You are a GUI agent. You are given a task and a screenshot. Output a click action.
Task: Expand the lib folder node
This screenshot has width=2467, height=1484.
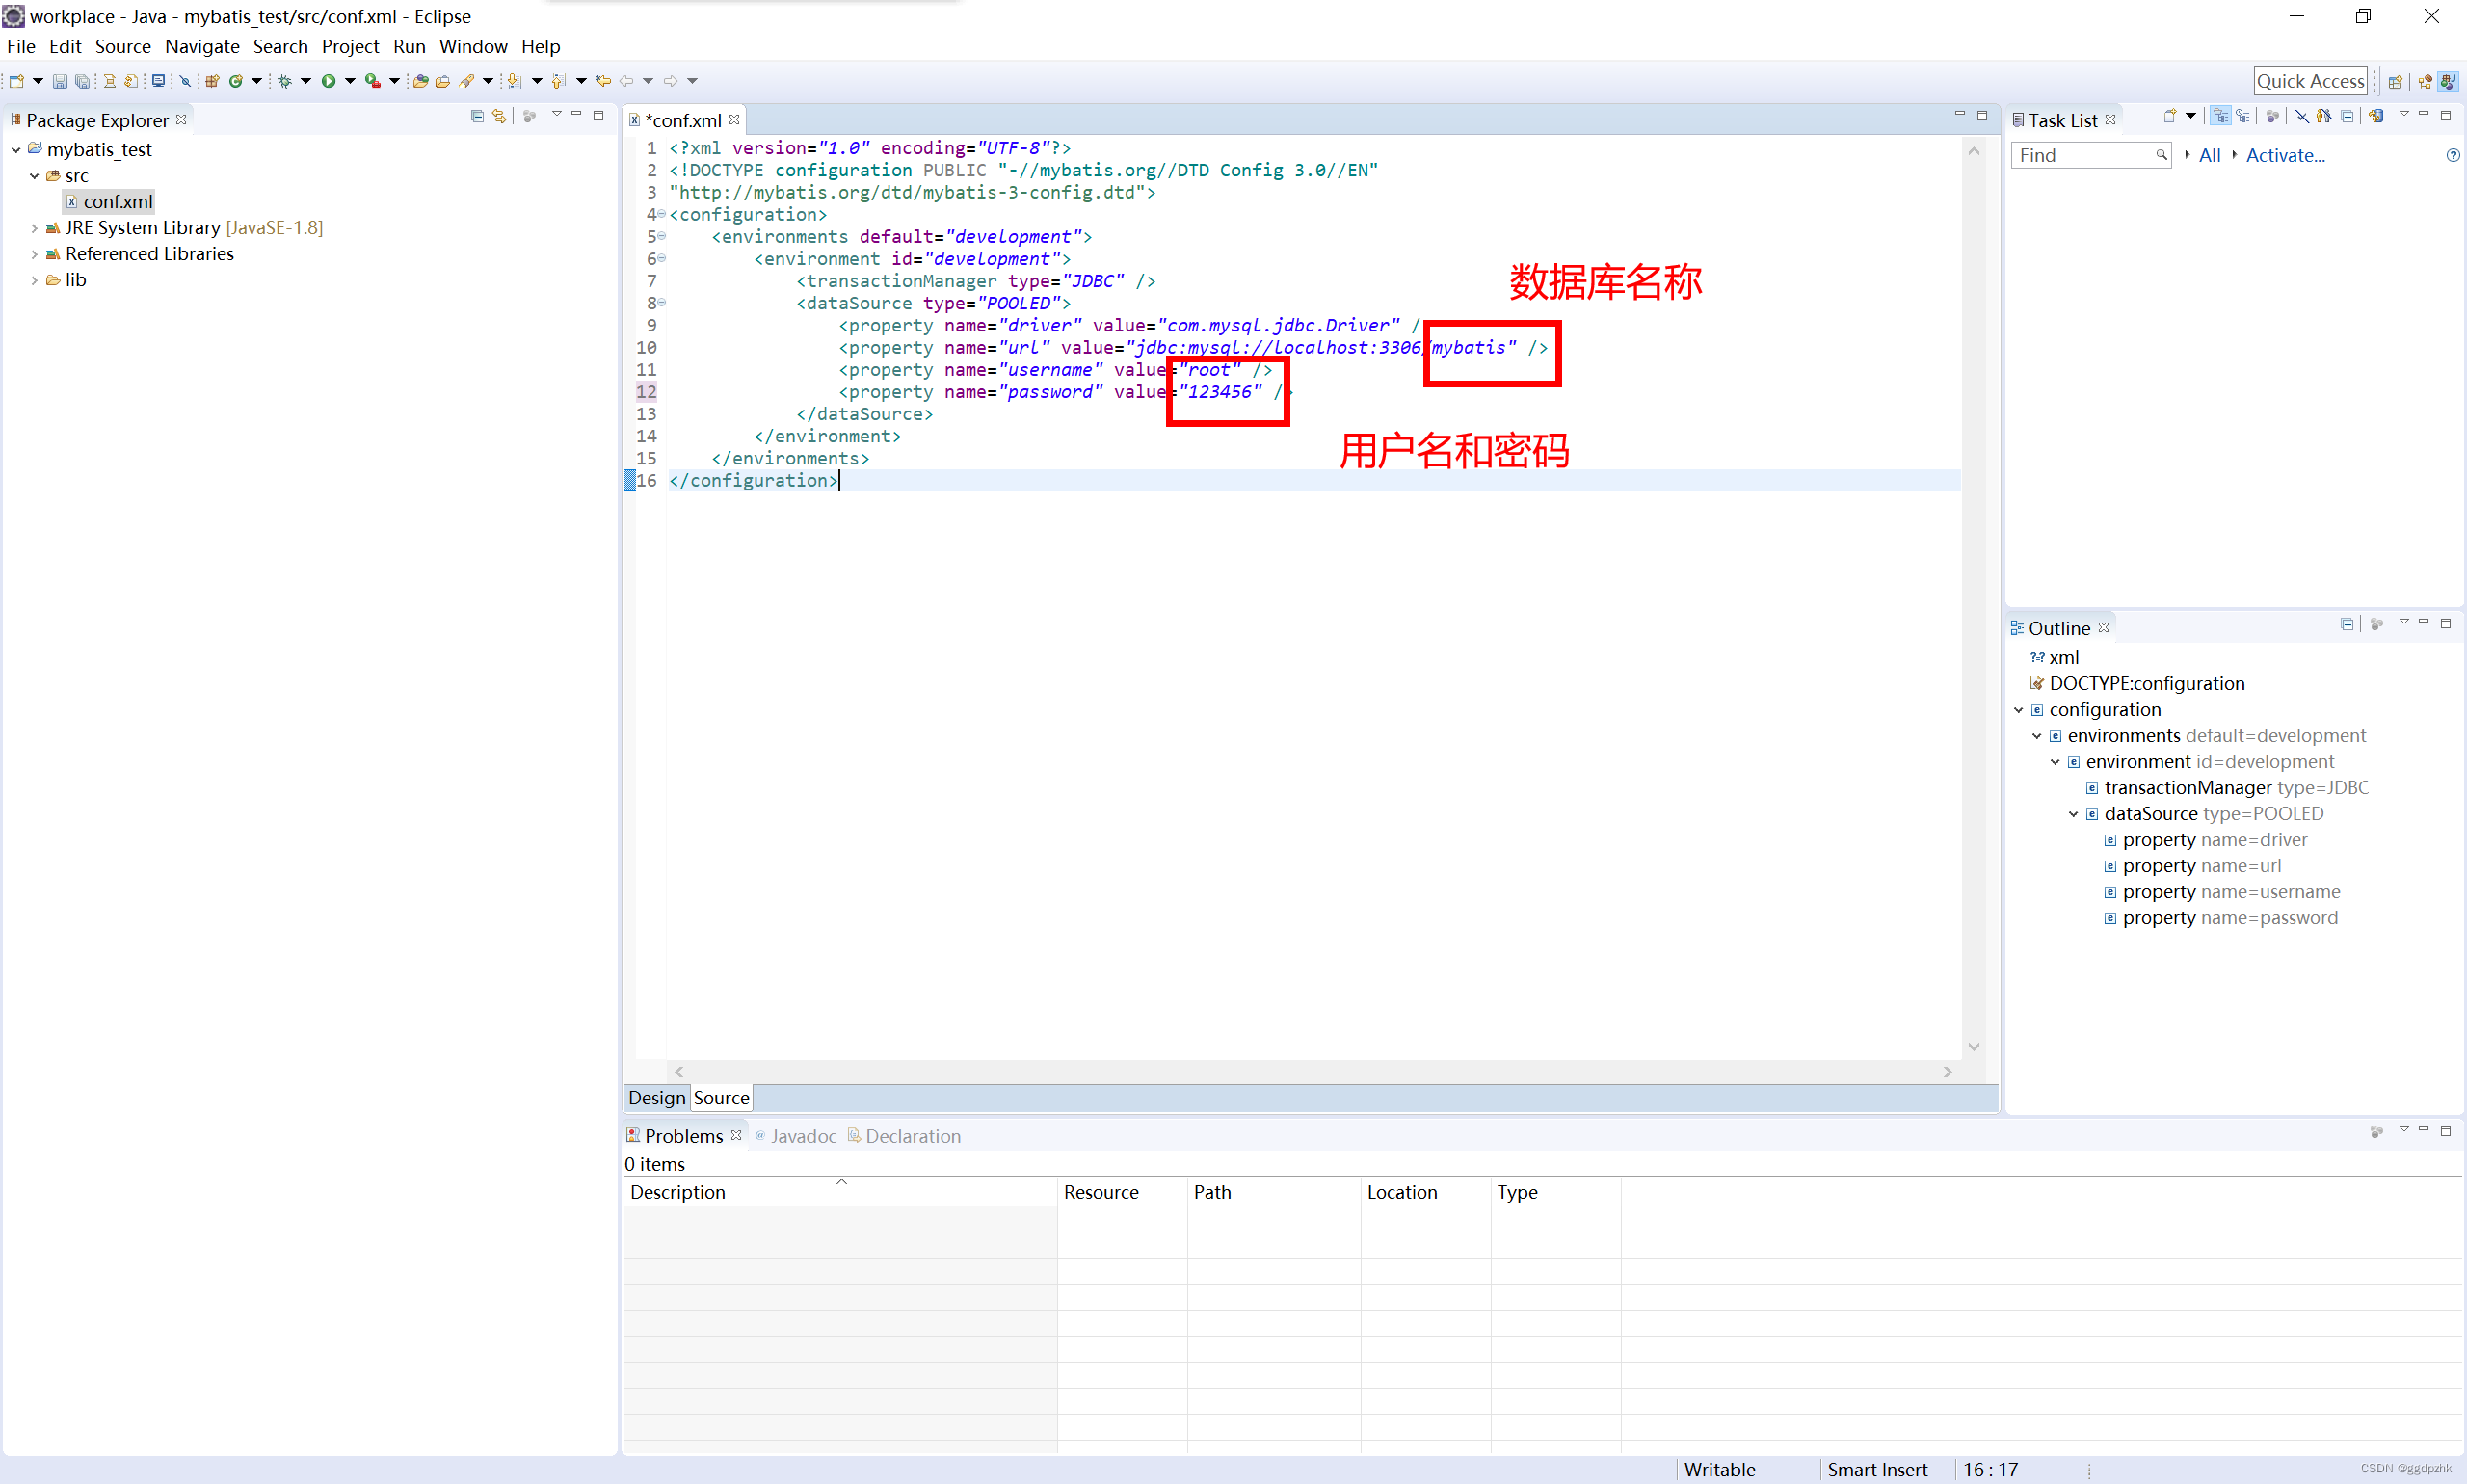pos(34,280)
